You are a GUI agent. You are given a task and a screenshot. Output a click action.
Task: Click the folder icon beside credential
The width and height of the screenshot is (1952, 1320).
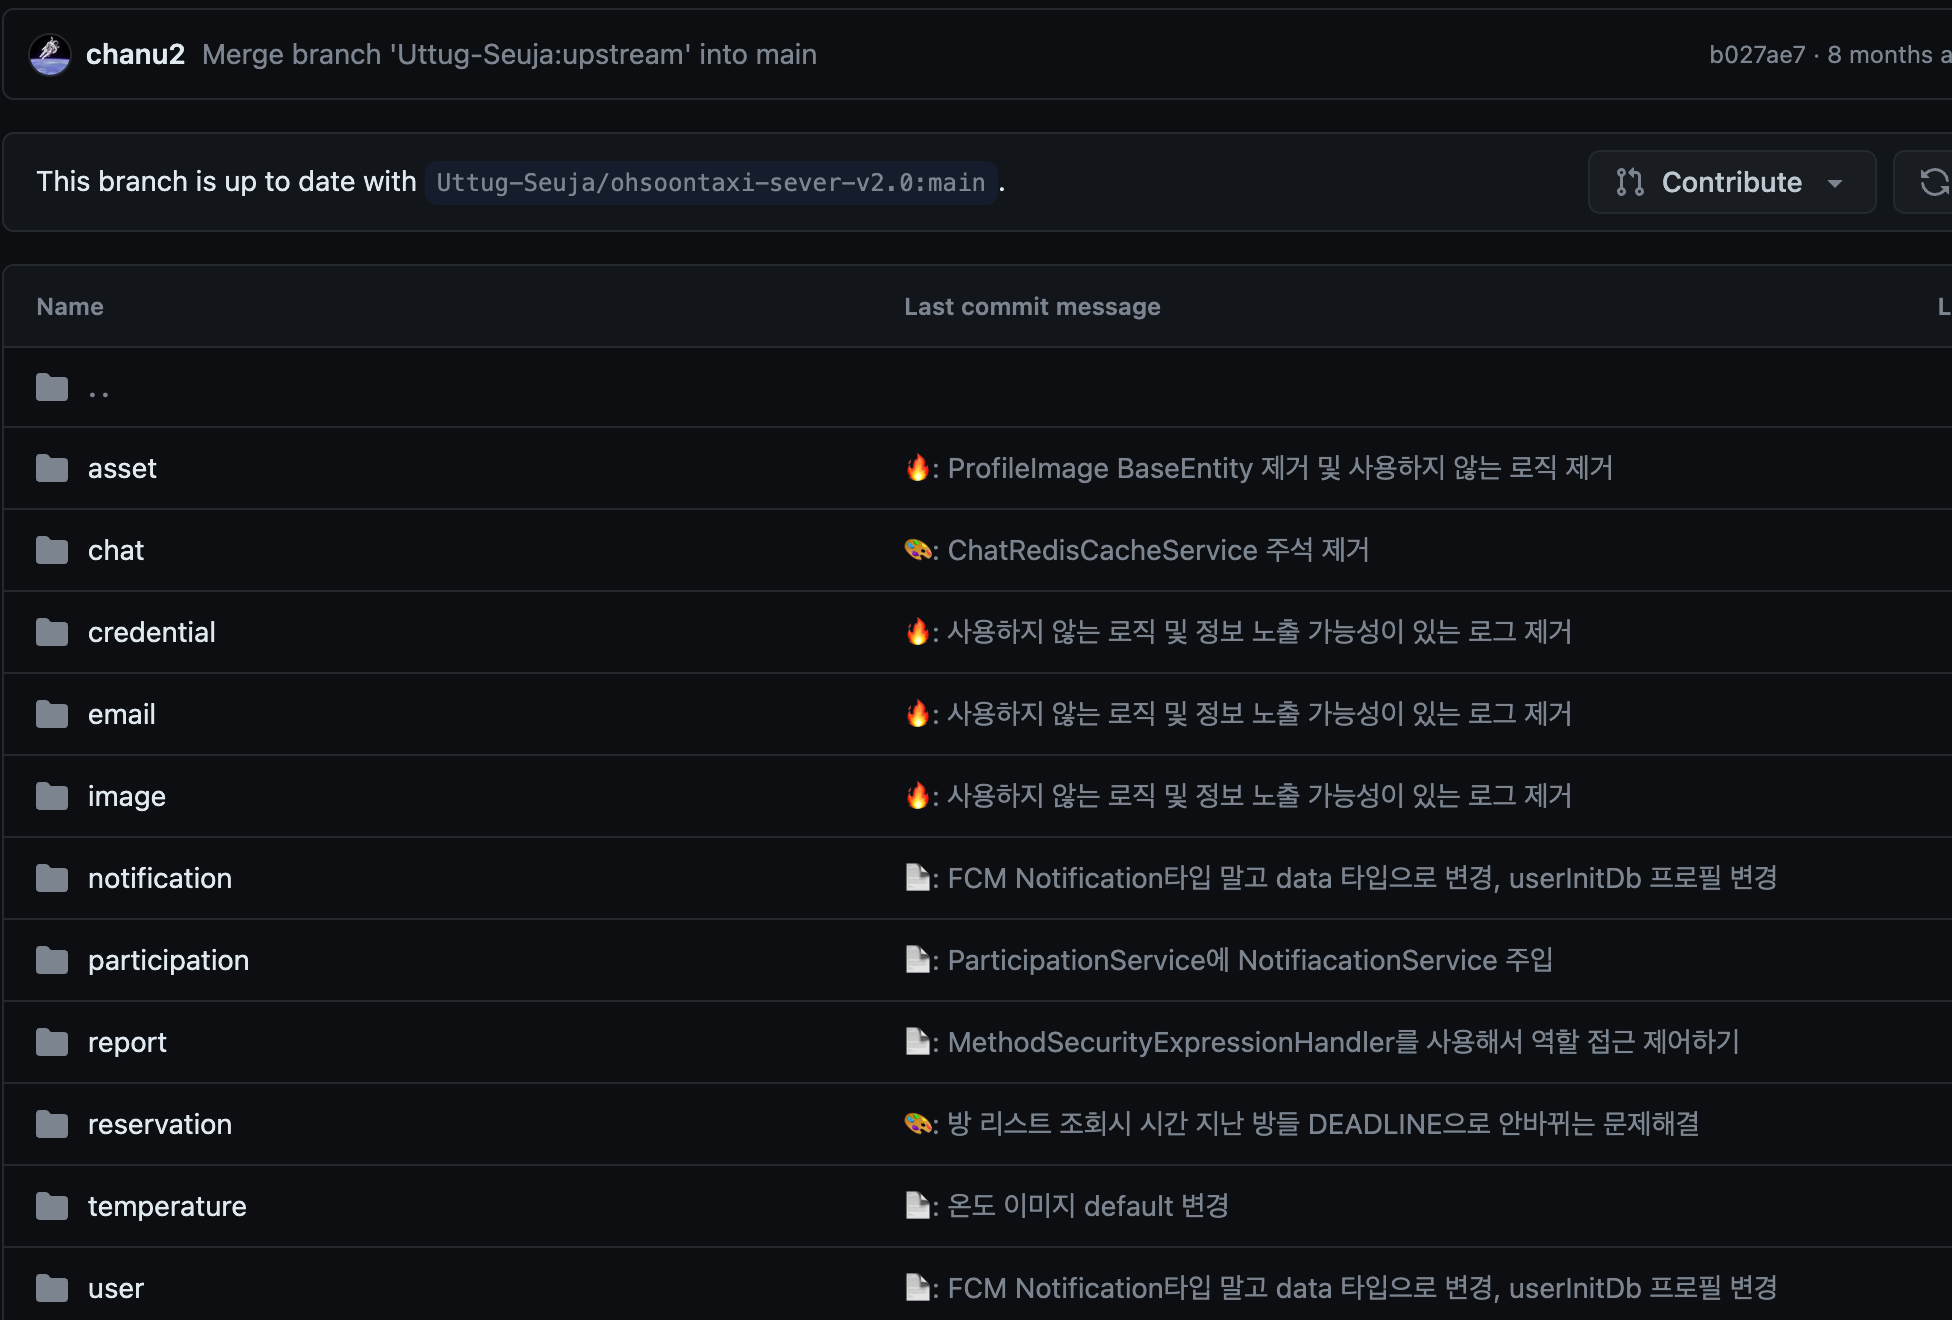pyautogui.click(x=52, y=632)
